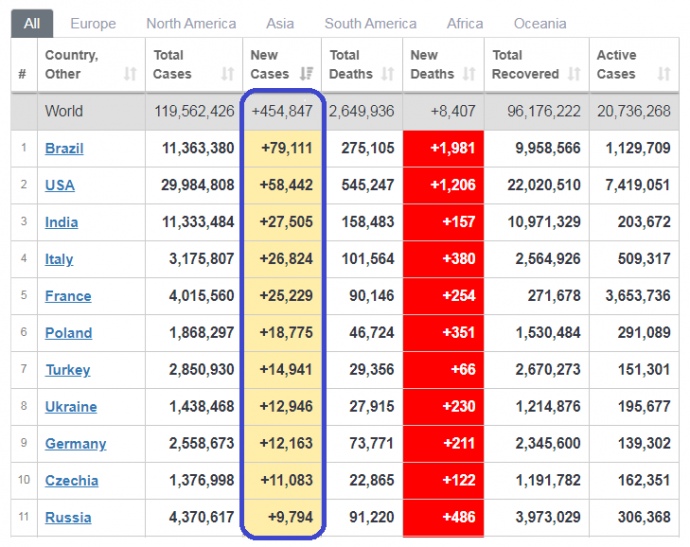Image resolution: width=690 pixels, height=547 pixels.
Task: Sort by Total Recovered arrow icon
Action: point(573,74)
